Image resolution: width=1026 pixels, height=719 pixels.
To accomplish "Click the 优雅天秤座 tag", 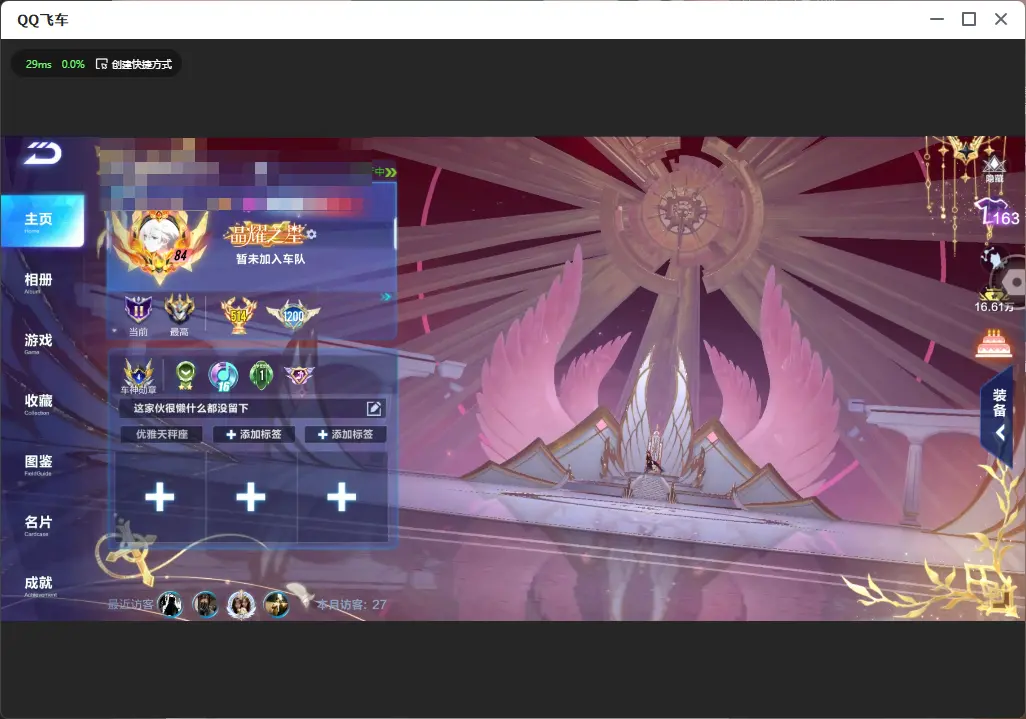I will pos(162,434).
